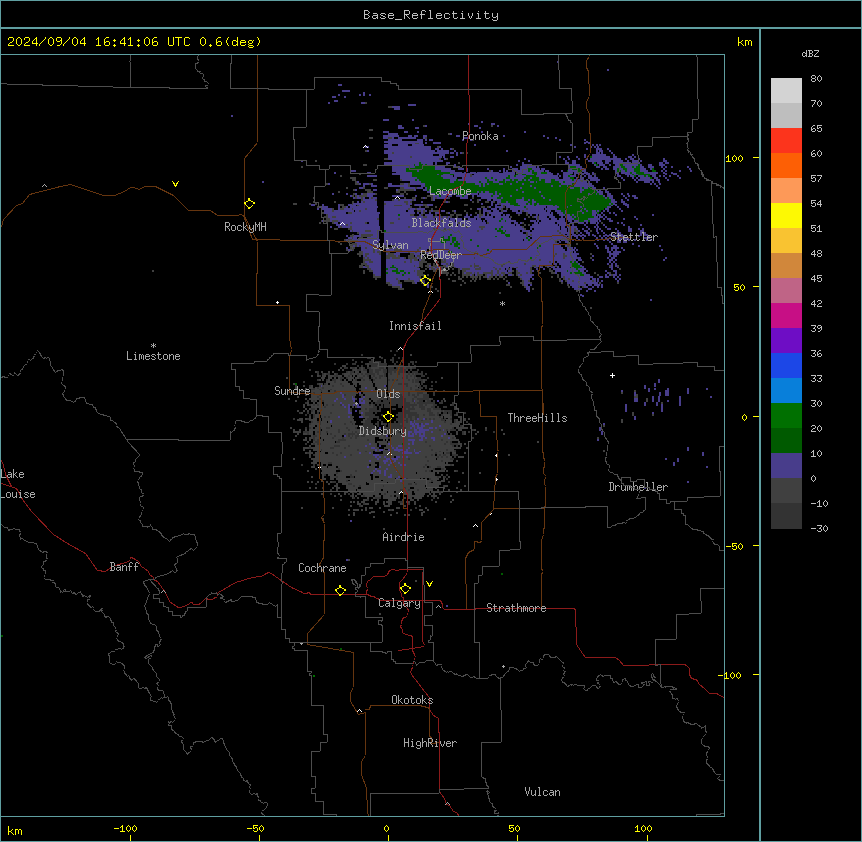This screenshot has width=862, height=842.
Task: Click the Ponoka city label
Action: pyautogui.click(x=480, y=136)
